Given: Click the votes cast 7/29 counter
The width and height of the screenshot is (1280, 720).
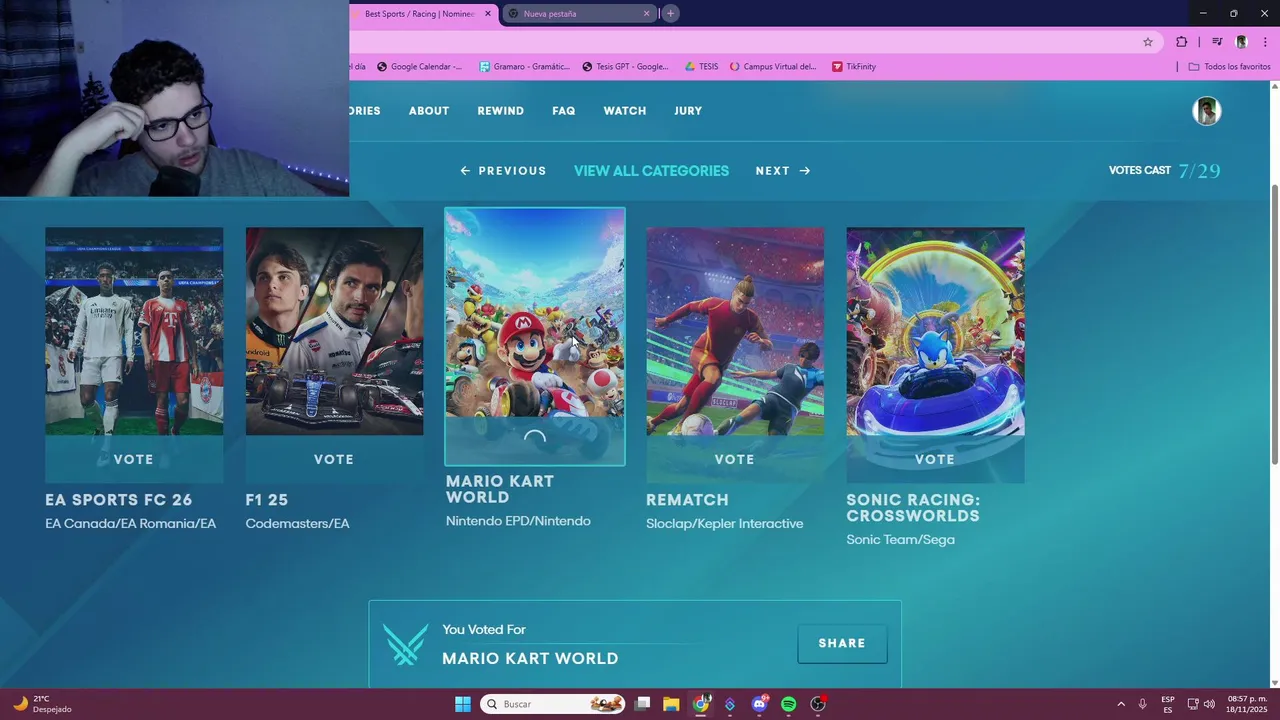Looking at the screenshot, I should click(1165, 171).
